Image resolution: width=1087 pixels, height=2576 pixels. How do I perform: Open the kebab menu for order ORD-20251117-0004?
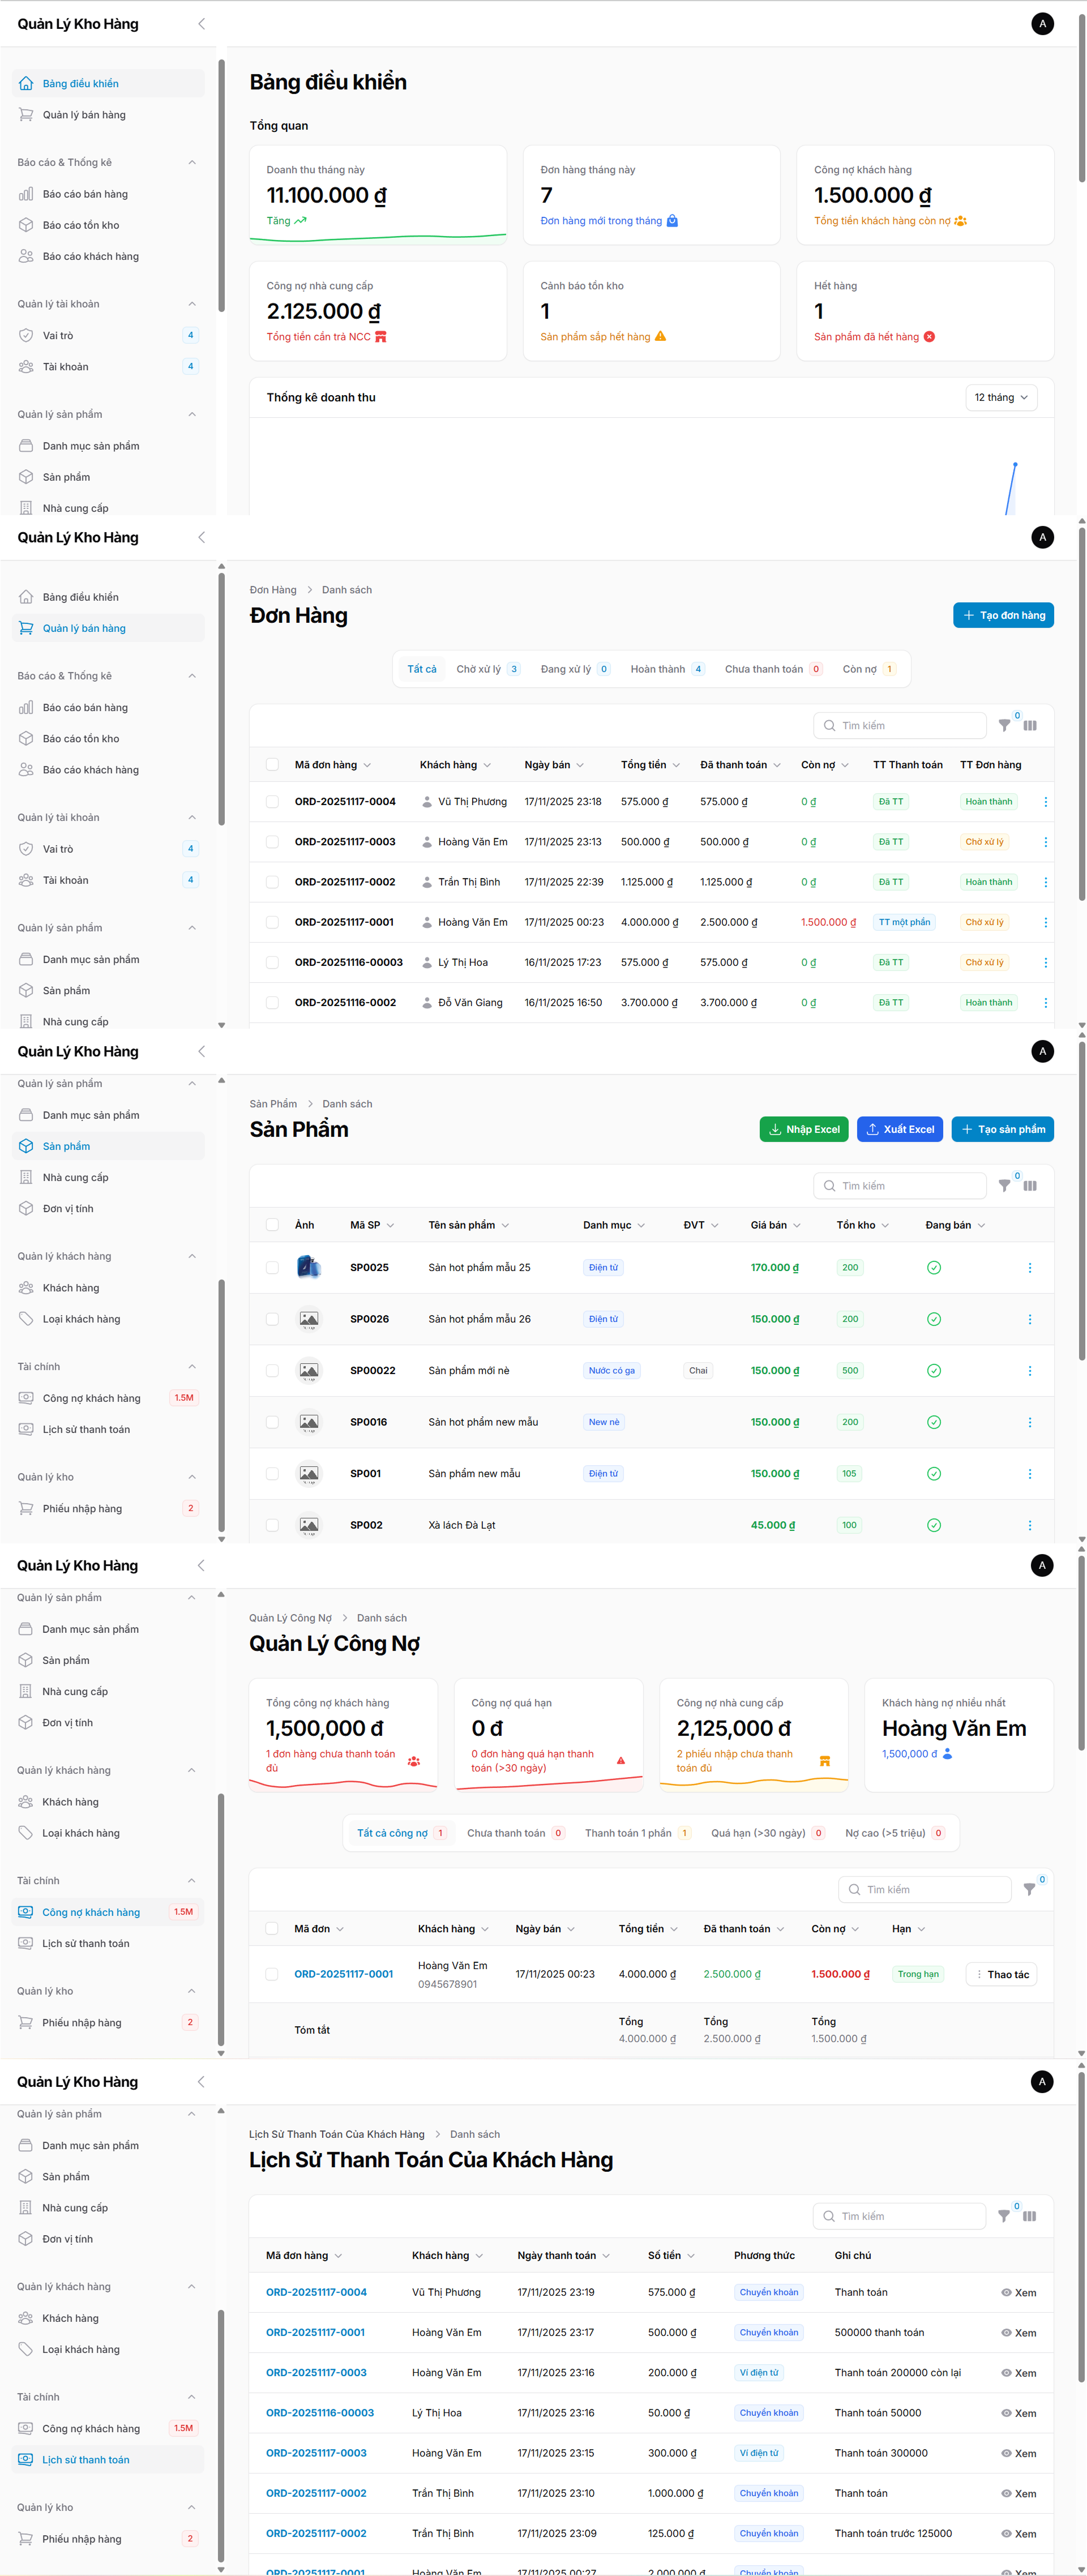(x=1046, y=801)
